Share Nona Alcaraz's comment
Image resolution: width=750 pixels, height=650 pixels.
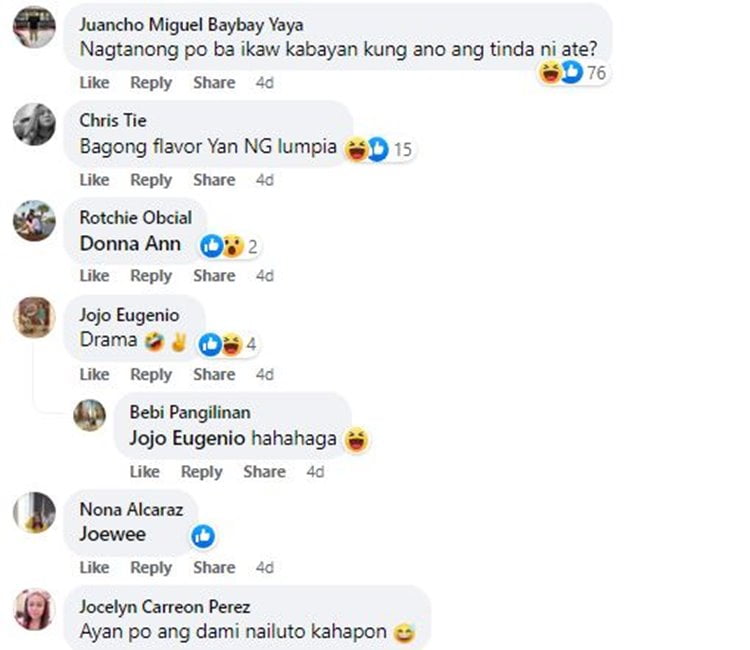pyautogui.click(x=214, y=567)
